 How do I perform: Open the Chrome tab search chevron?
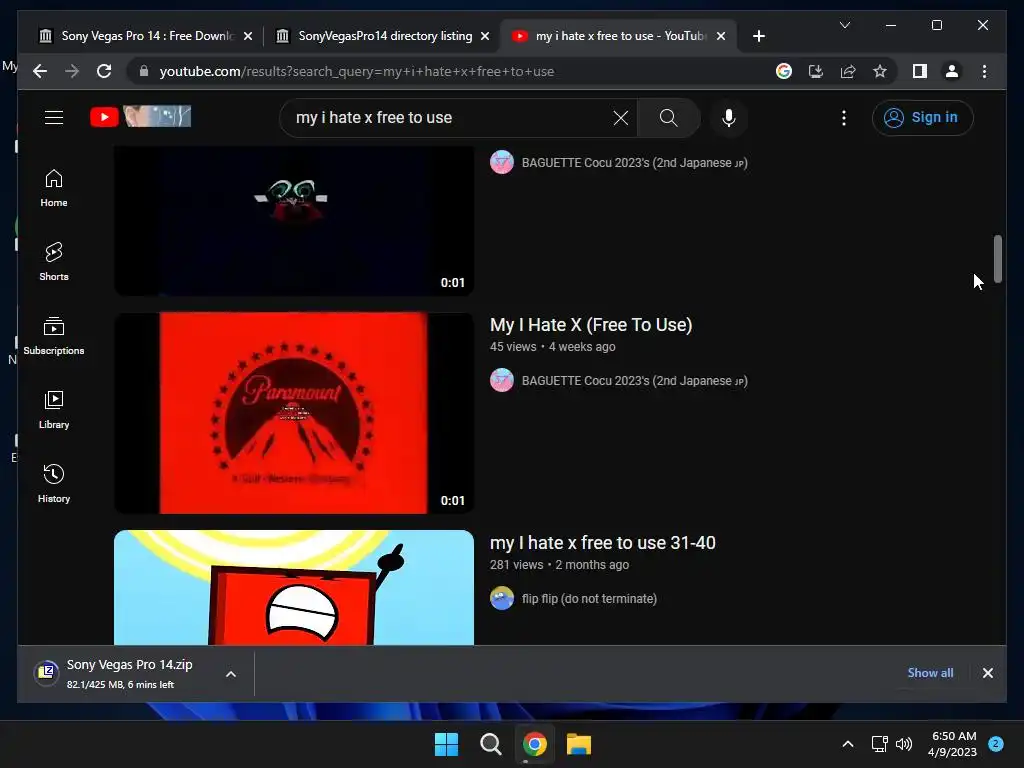tap(844, 25)
